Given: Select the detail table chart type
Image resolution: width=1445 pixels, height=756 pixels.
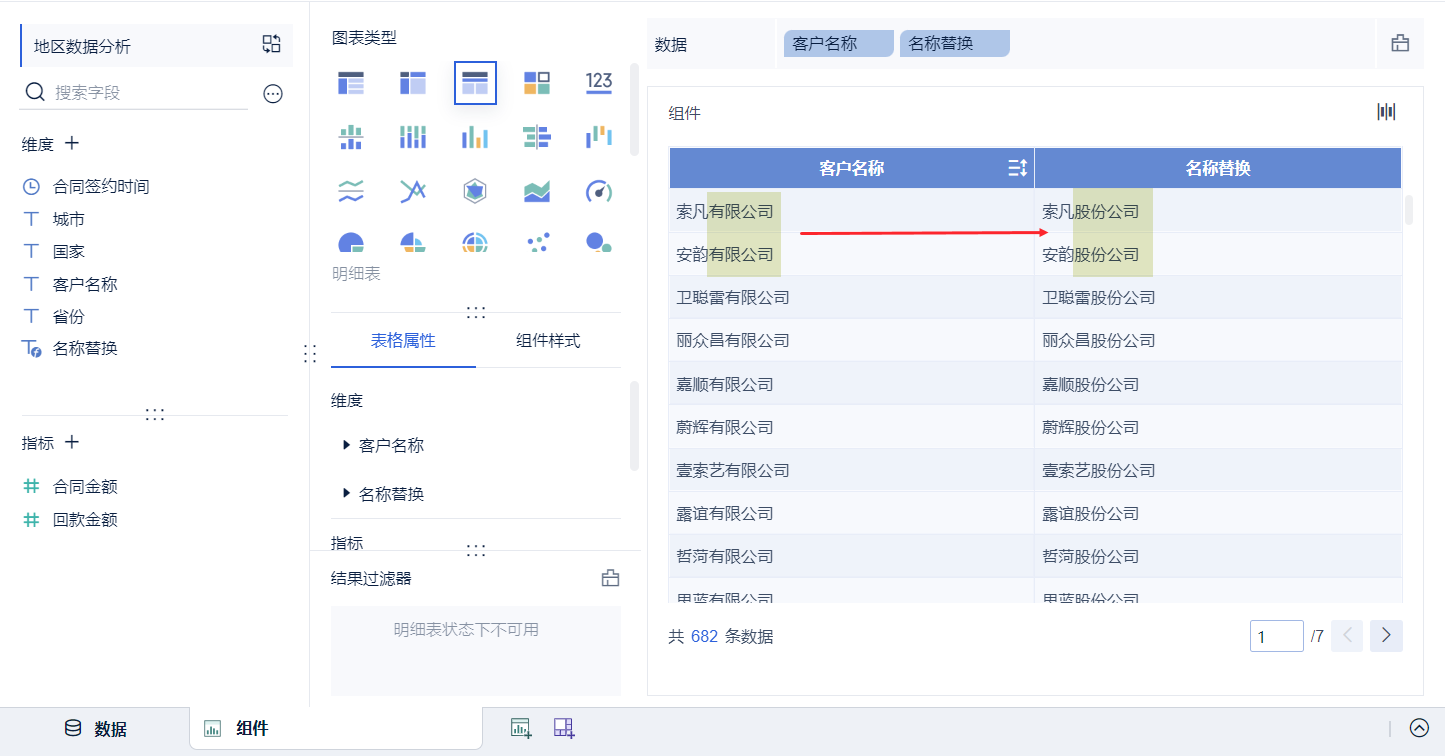Looking at the screenshot, I should click(475, 83).
